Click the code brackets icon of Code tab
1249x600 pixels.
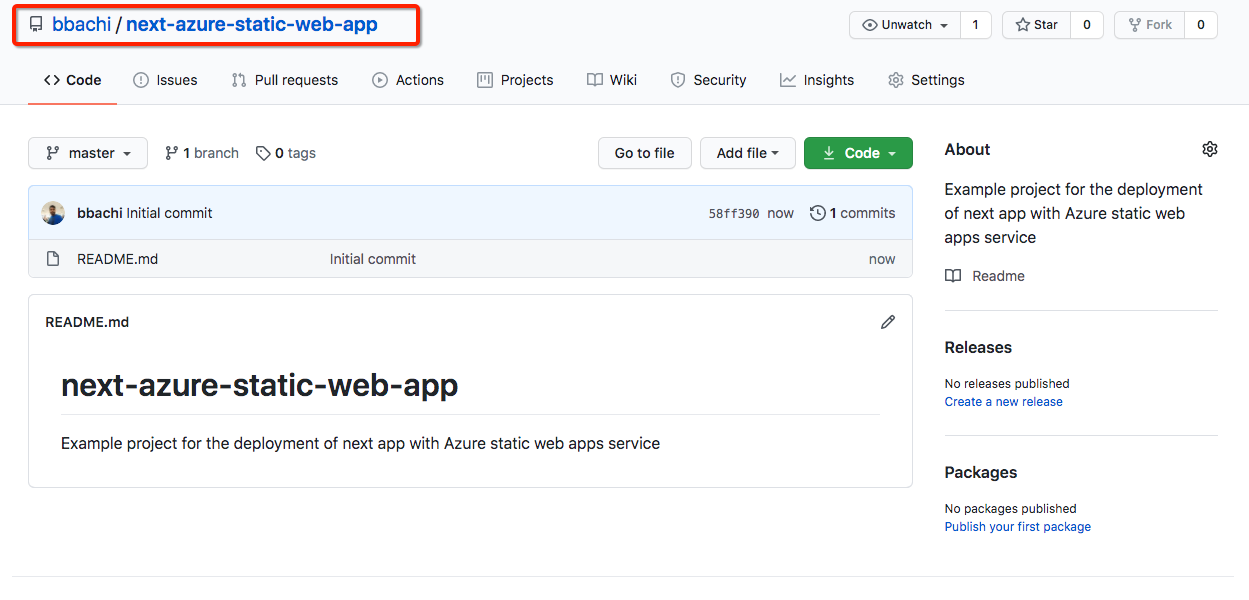click(52, 80)
